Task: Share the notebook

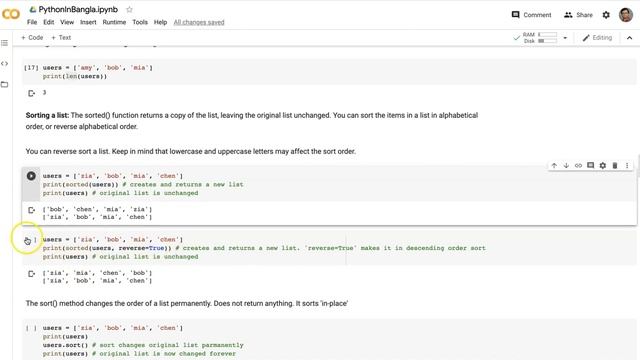Action: pos(578,15)
